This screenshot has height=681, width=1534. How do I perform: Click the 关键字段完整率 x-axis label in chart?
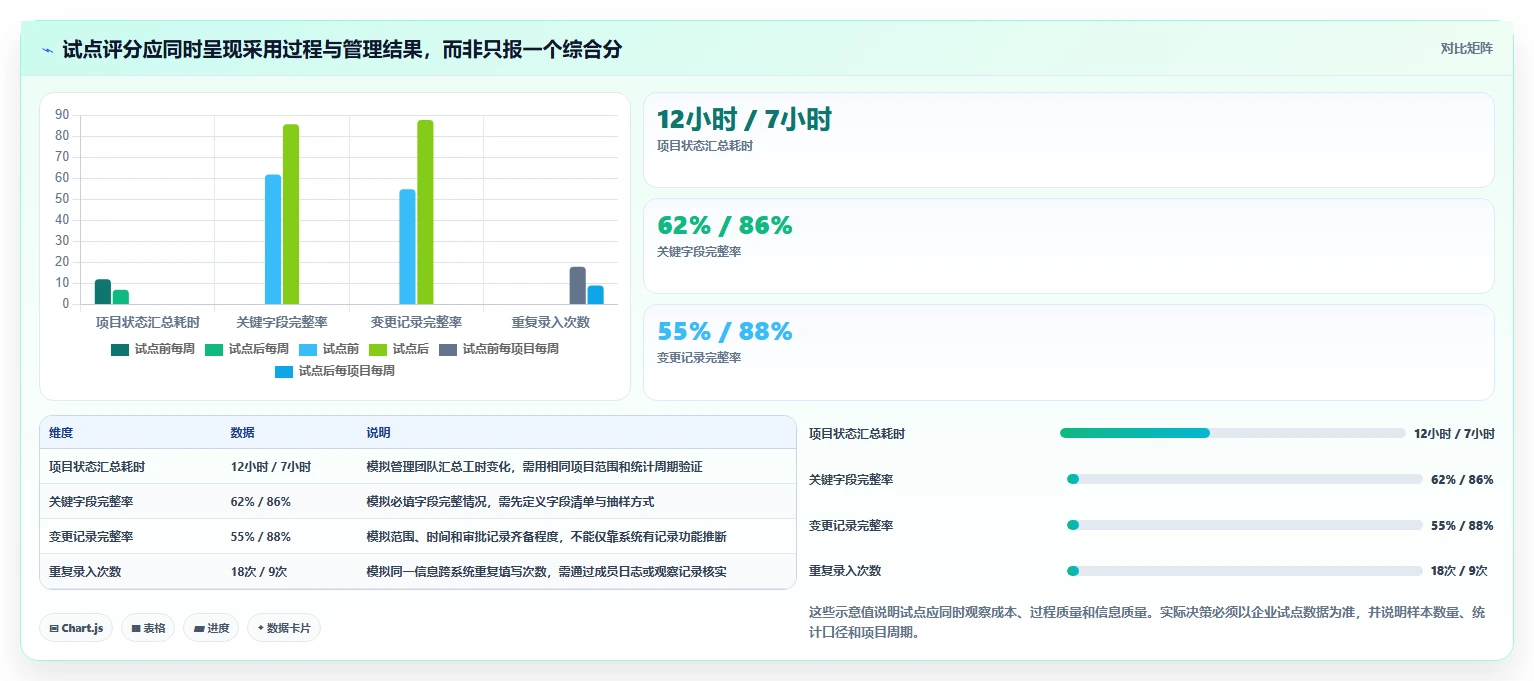(282, 322)
